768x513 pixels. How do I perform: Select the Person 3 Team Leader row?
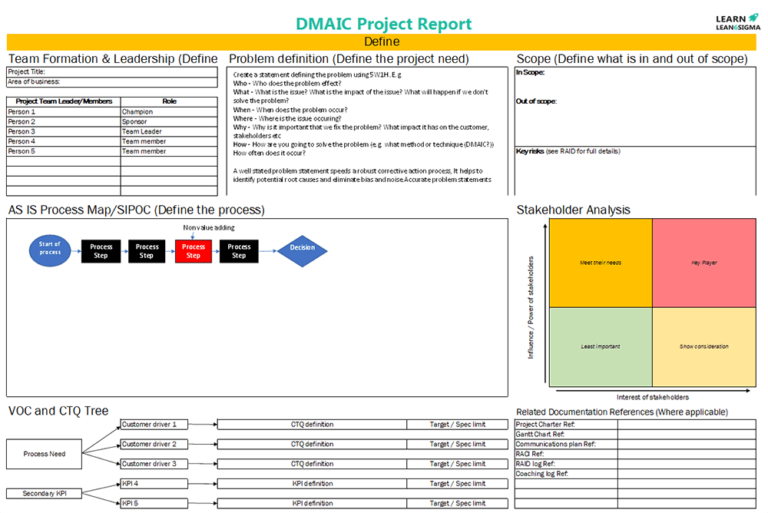(x=111, y=132)
